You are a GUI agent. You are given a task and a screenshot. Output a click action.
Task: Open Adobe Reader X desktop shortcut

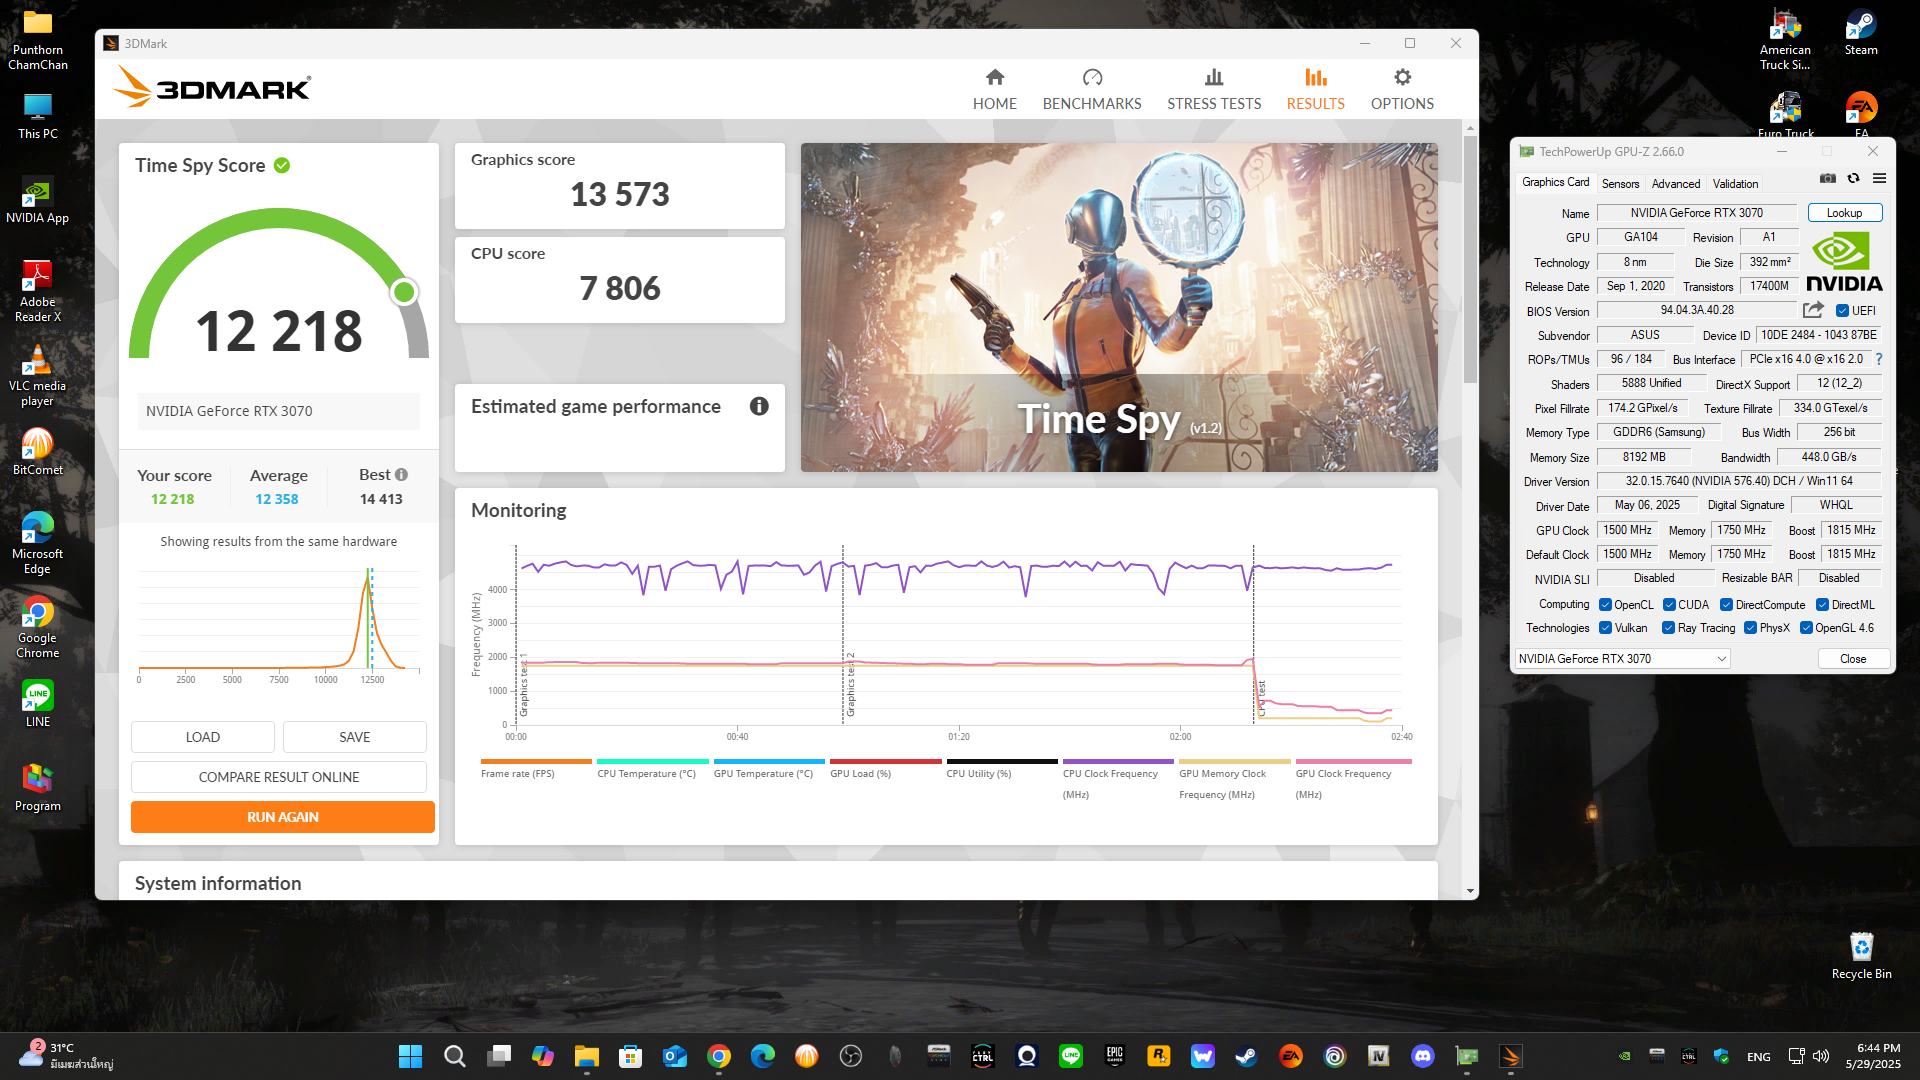(37, 291)
